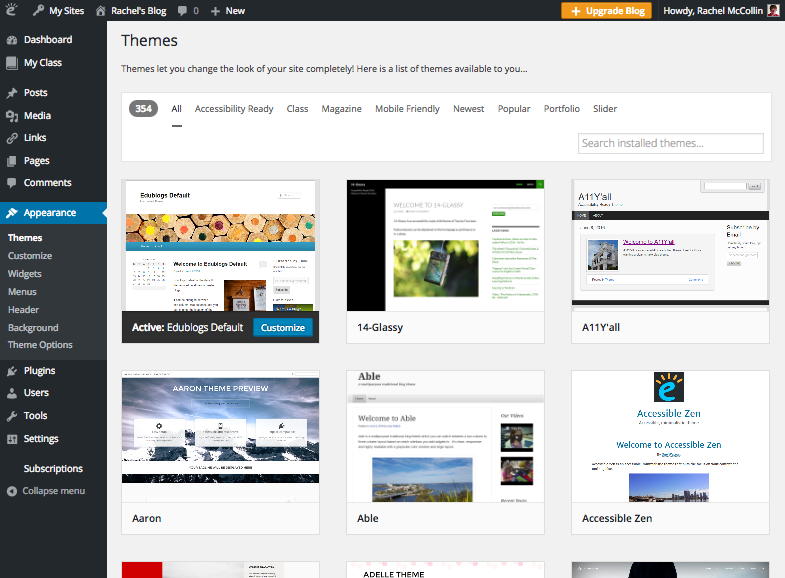Open Widgets submenu item
785x578 pixels.
pyautogui.click(x=25, y=274)
